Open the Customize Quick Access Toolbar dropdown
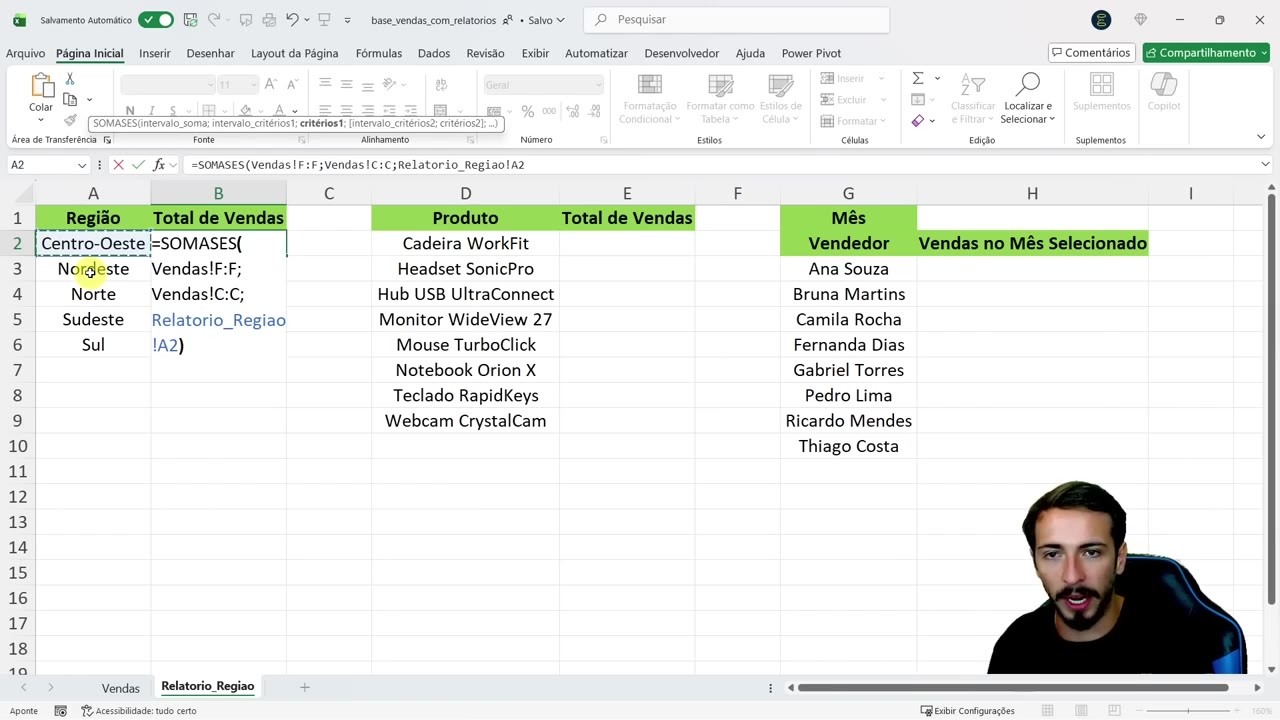This screenshot has width=1280, height=720. (347, 20)
